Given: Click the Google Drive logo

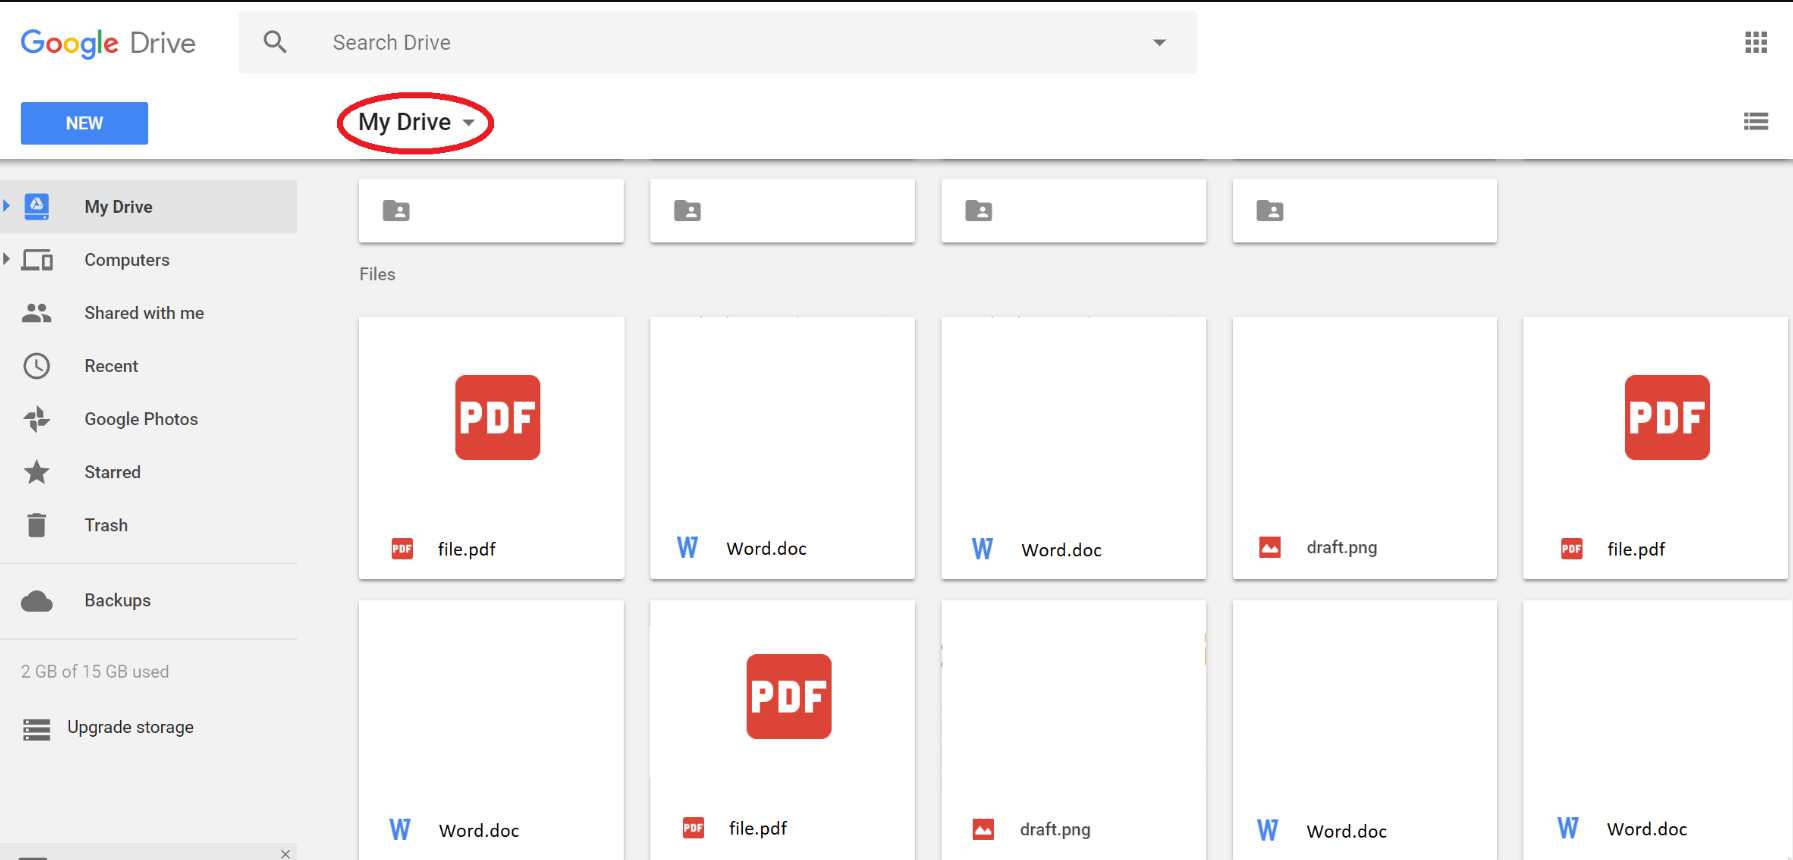Looking at the screenshot, I should point(108,43).
